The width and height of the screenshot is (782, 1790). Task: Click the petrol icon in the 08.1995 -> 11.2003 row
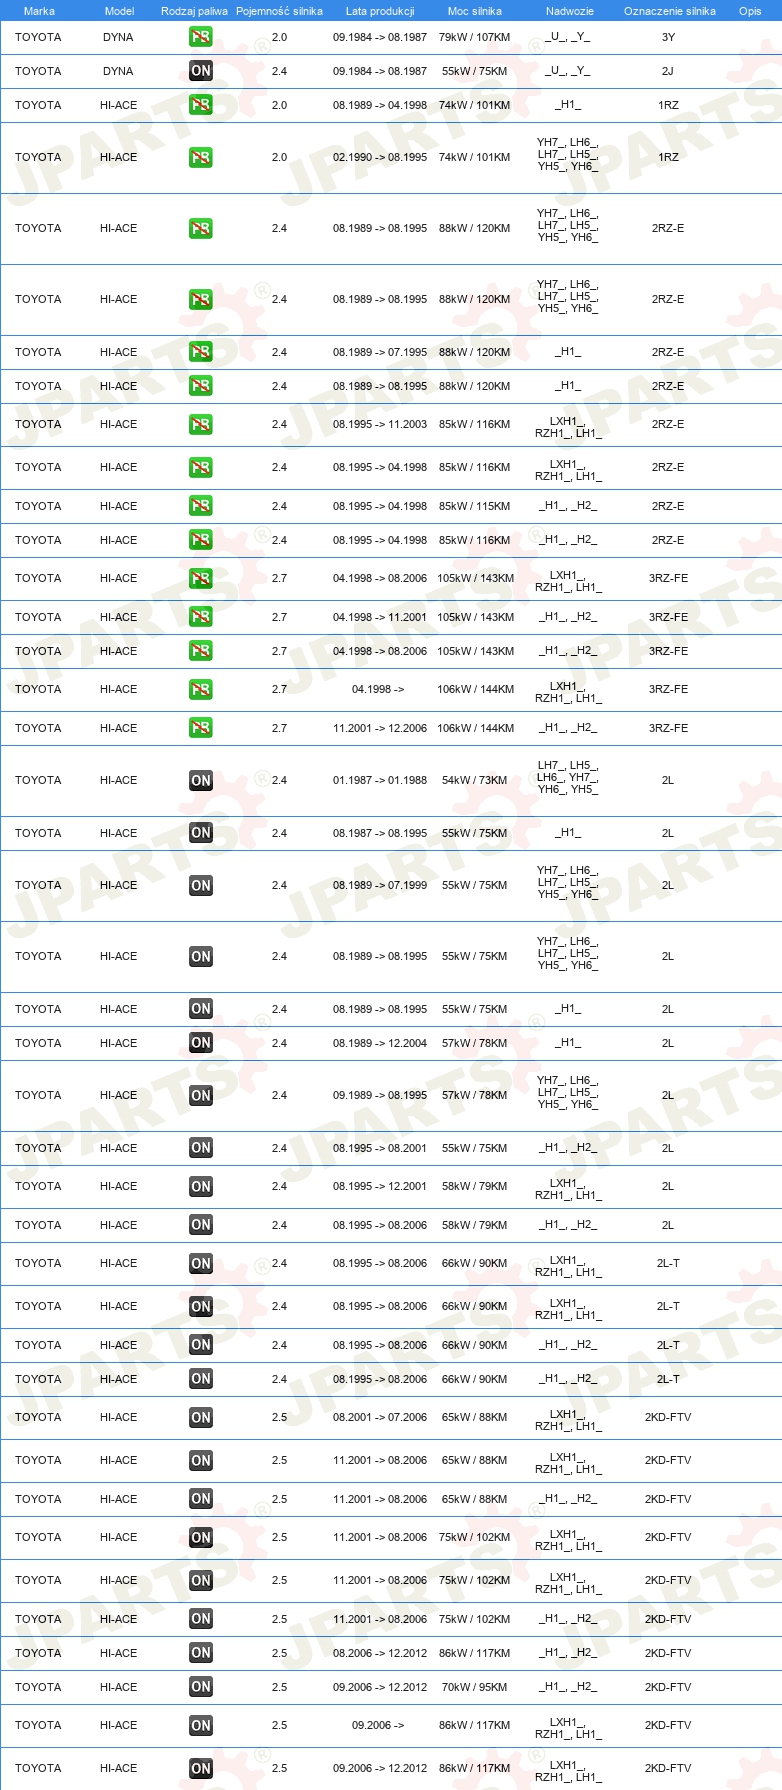pyautogui.click(x=201, y=424)
